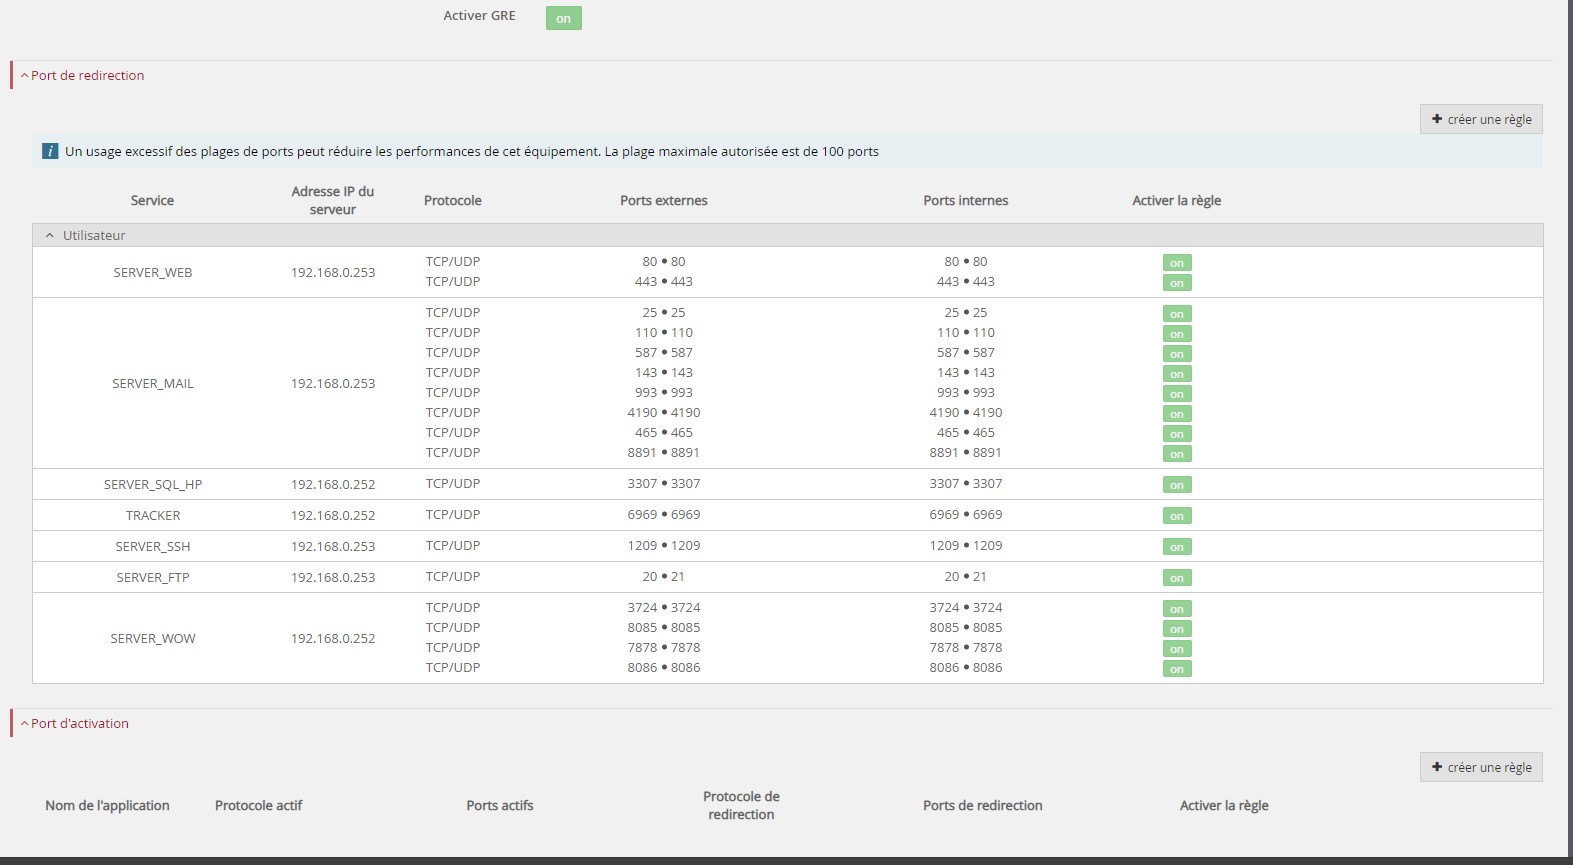This screenshot has height=865, width=1573.
Task: Collapse the Utilisateur rules group
Action: (x=49, y=236)
